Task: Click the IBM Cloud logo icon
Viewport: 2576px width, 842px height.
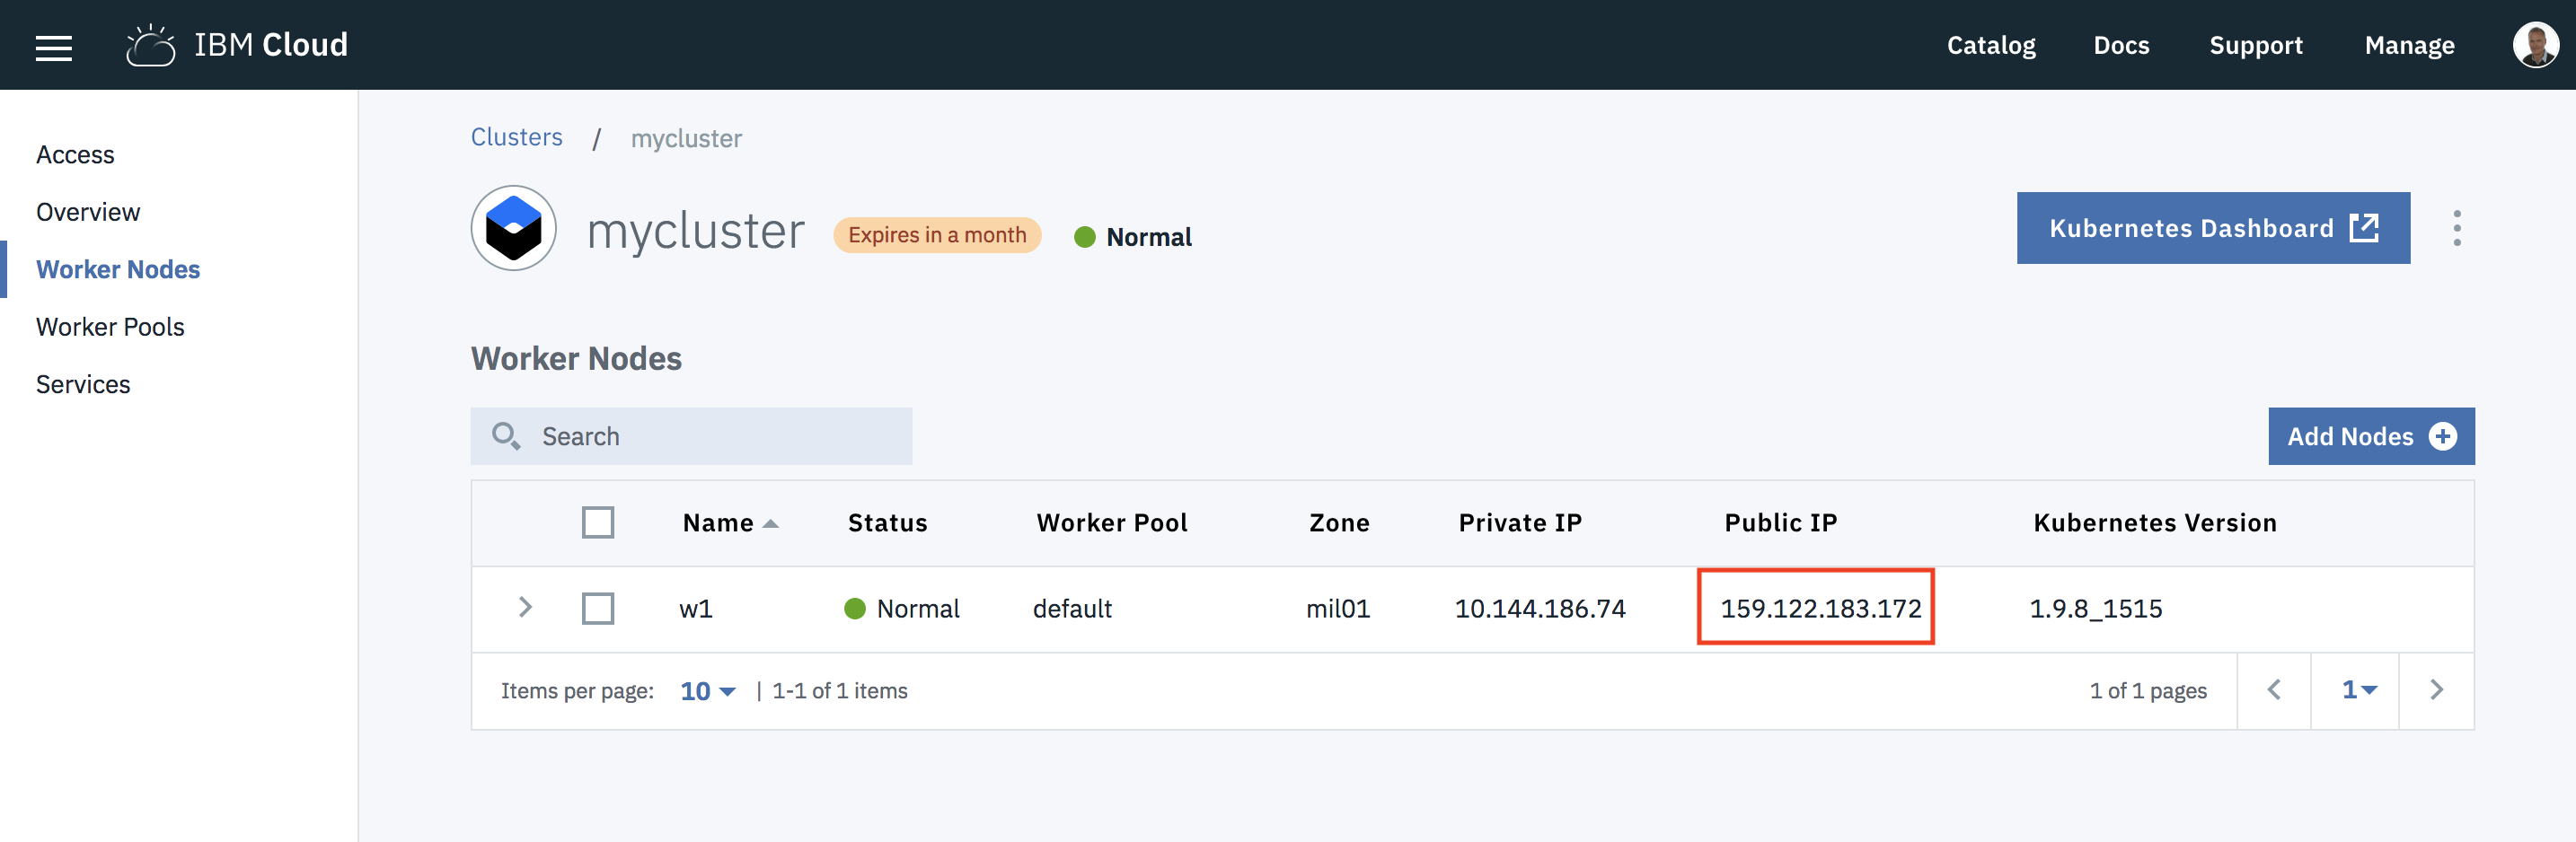Action: coord(151,46)
